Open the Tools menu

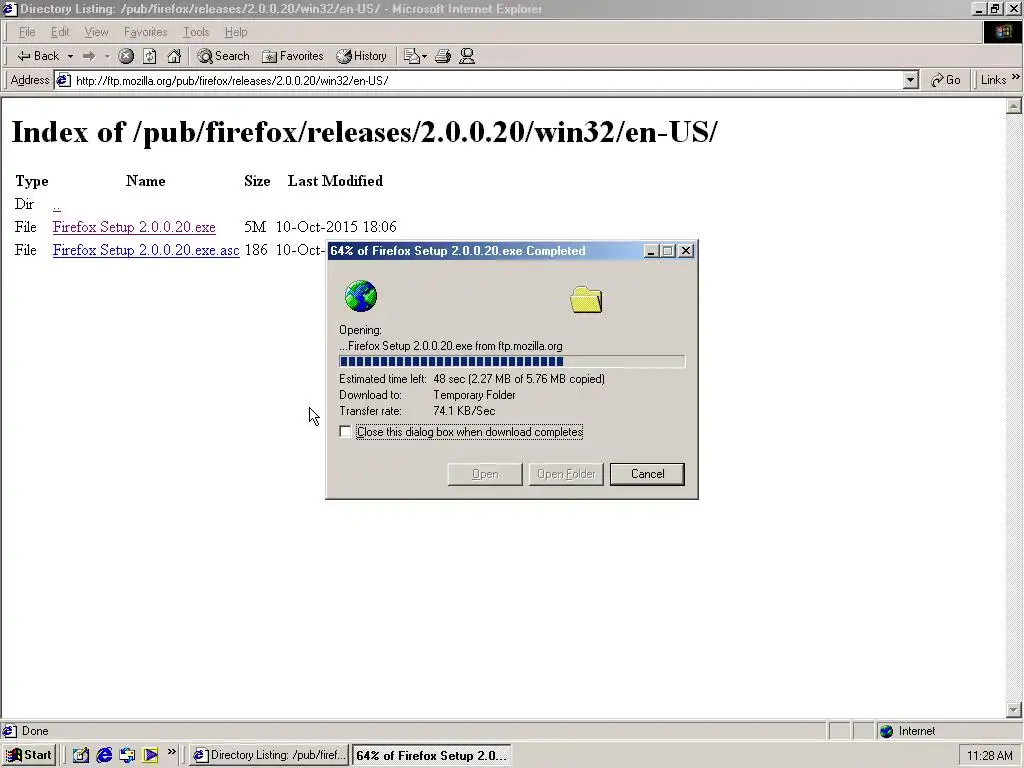pyautogui.click(x=195, y=32)
